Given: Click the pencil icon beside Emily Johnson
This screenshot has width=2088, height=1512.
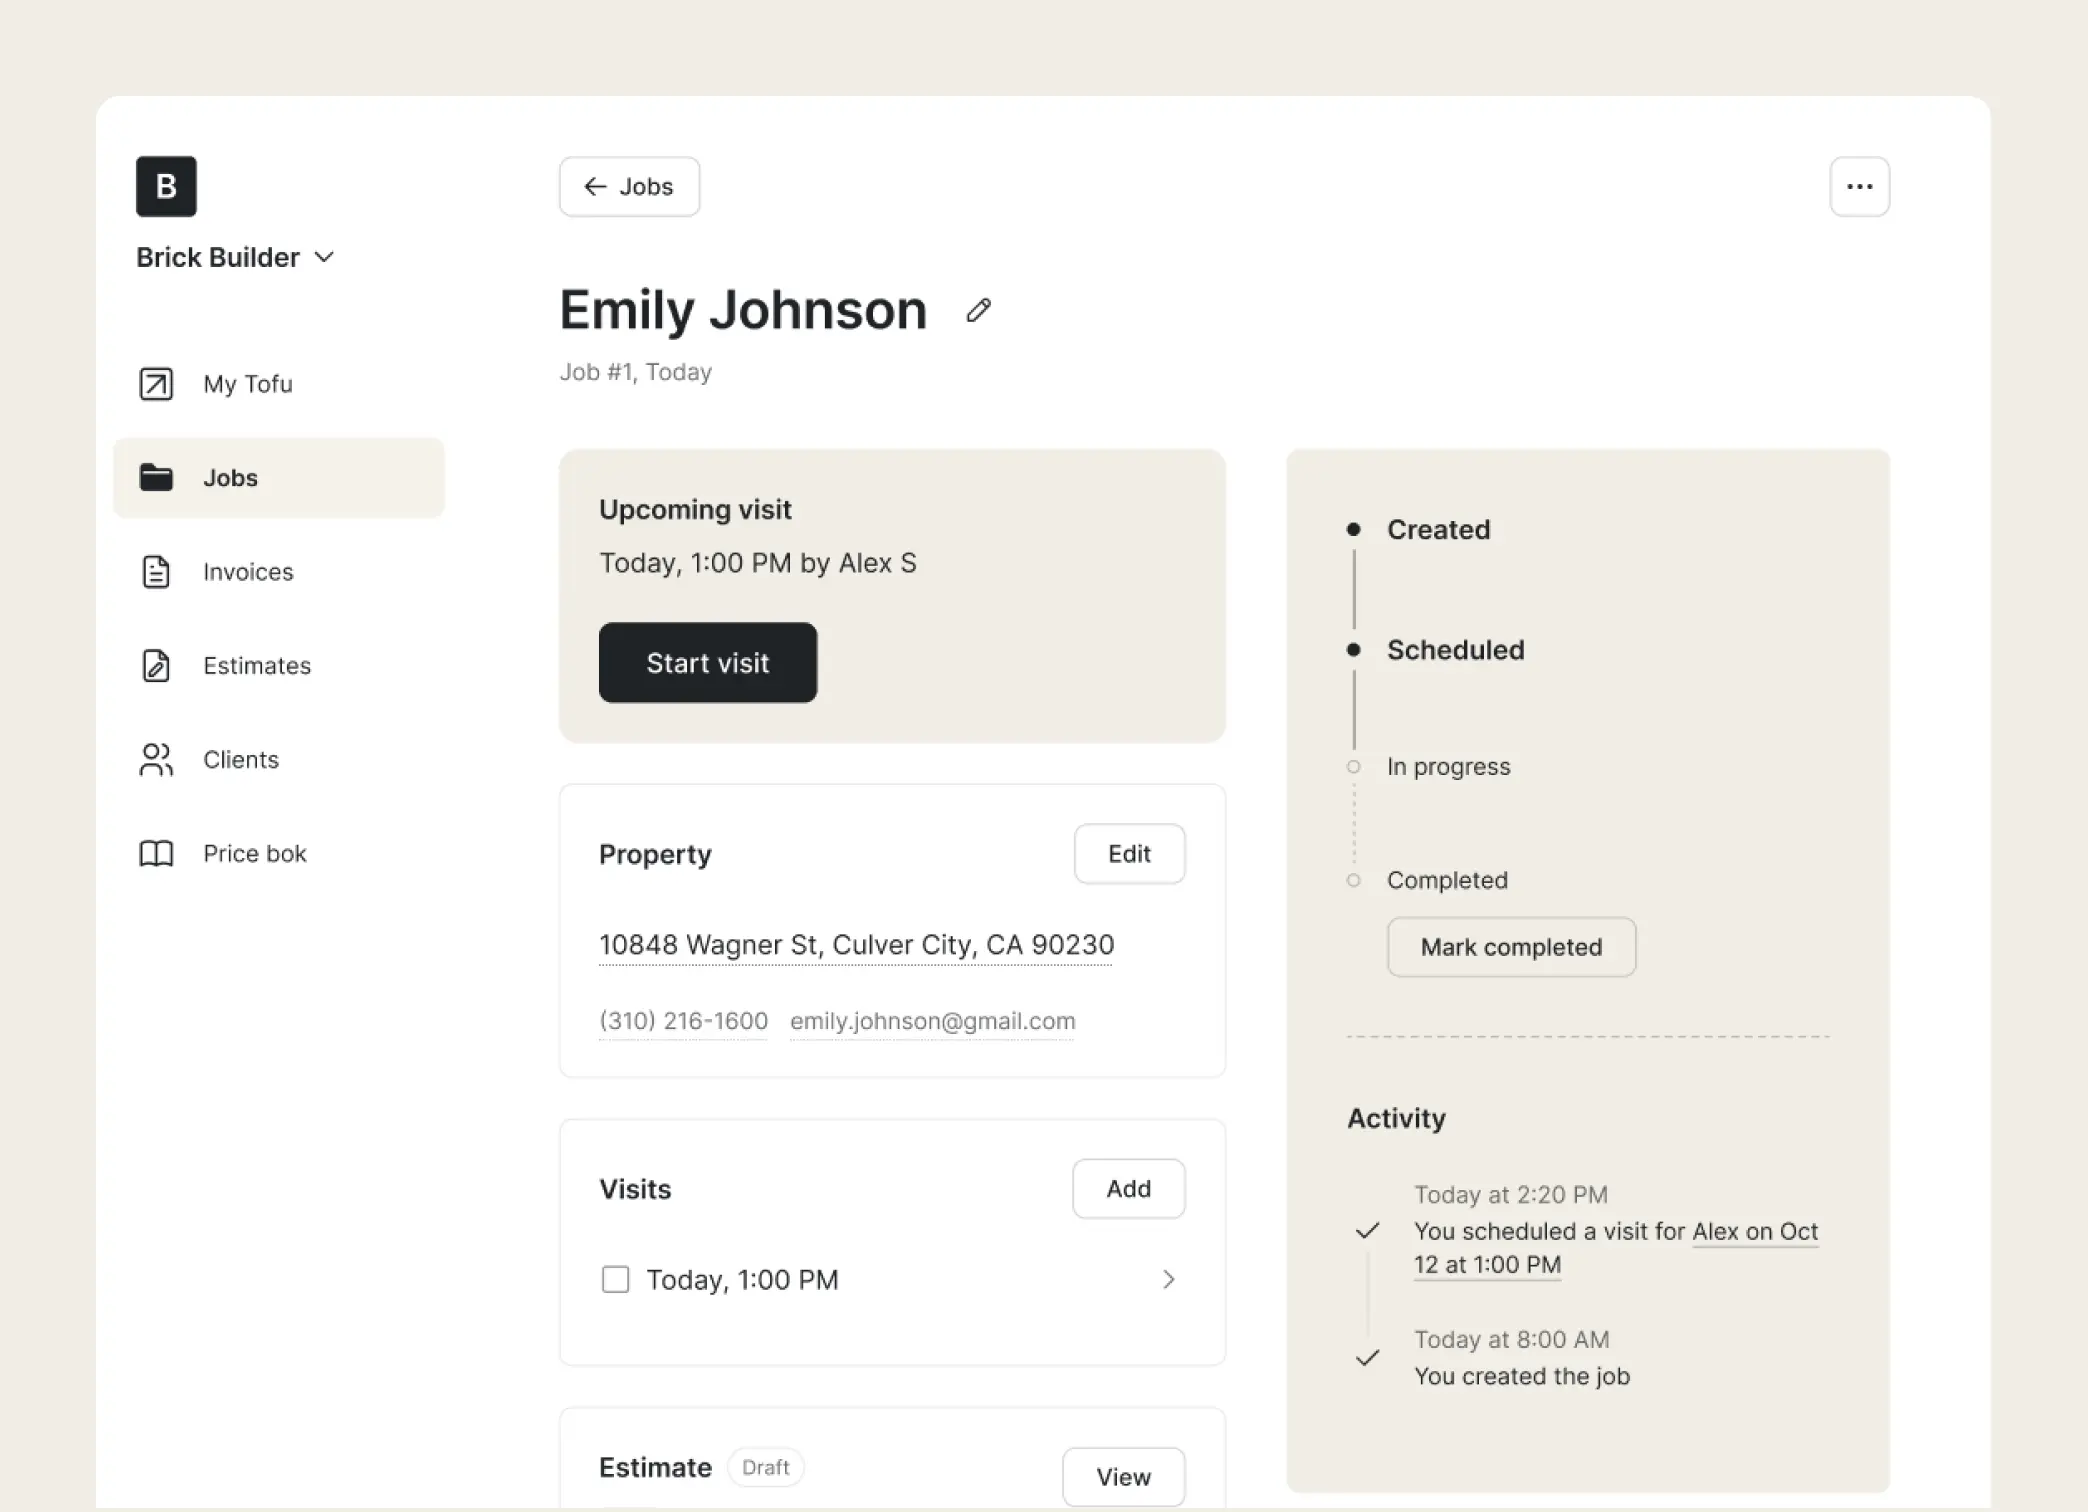Looking at the screenshot, I should click(978, 311).
